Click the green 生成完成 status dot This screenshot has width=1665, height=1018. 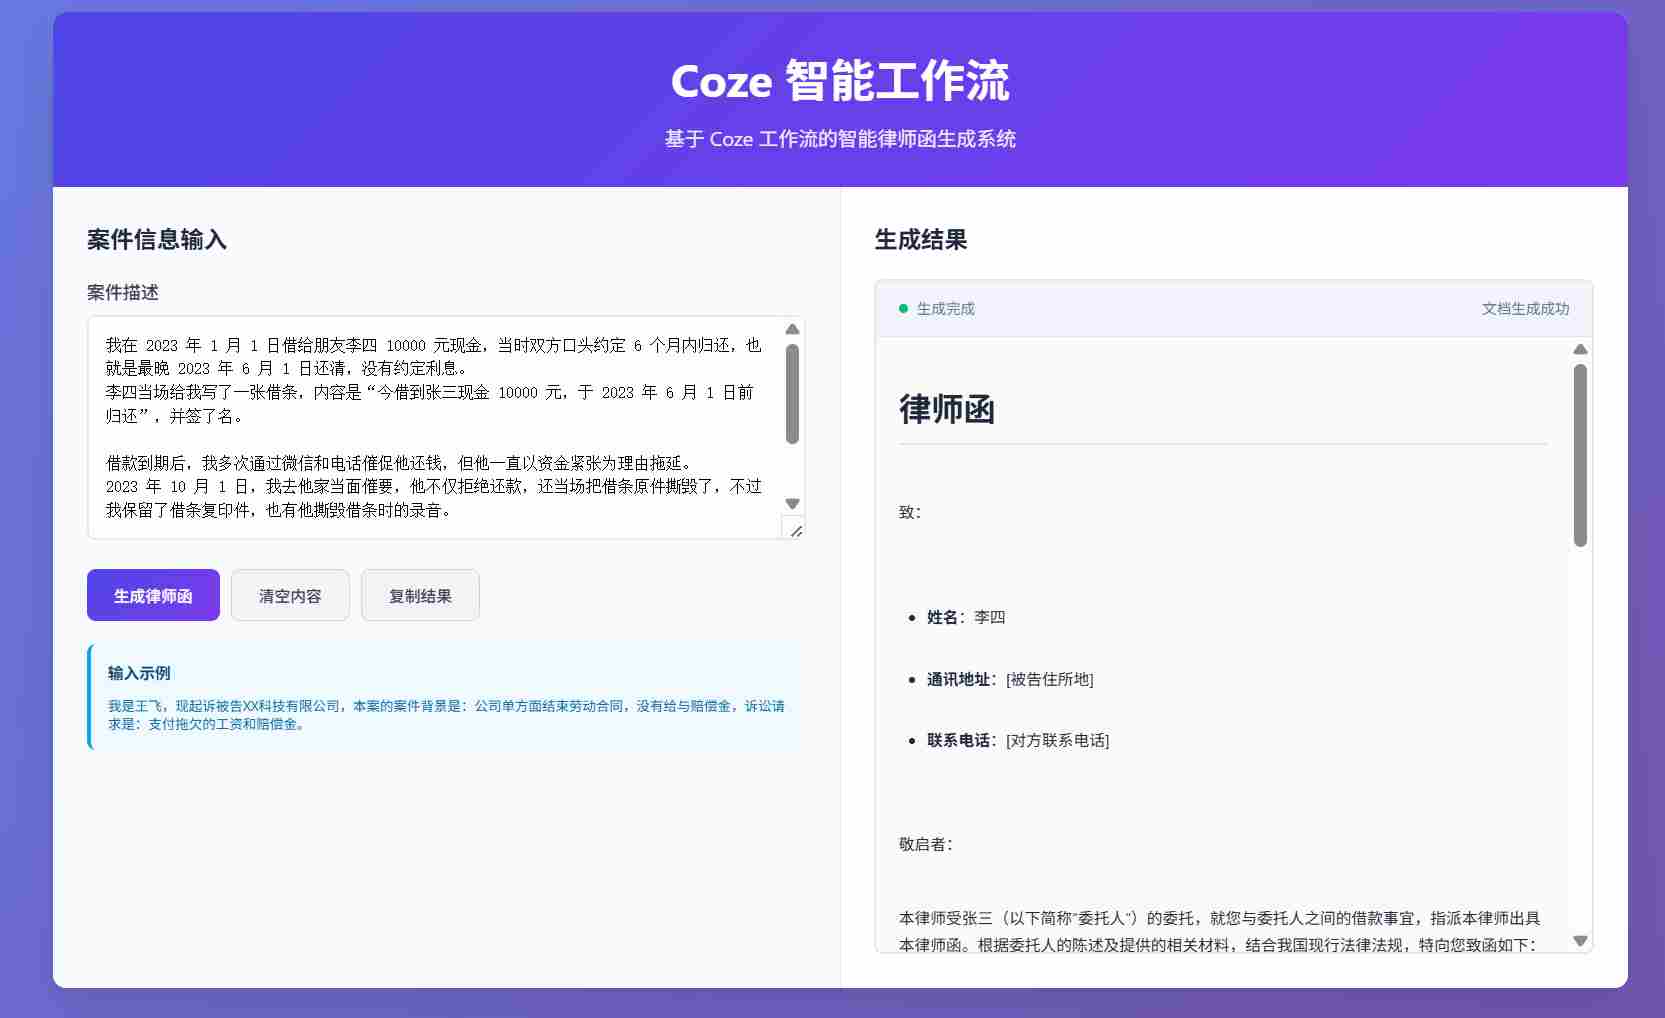click(903, 309)
